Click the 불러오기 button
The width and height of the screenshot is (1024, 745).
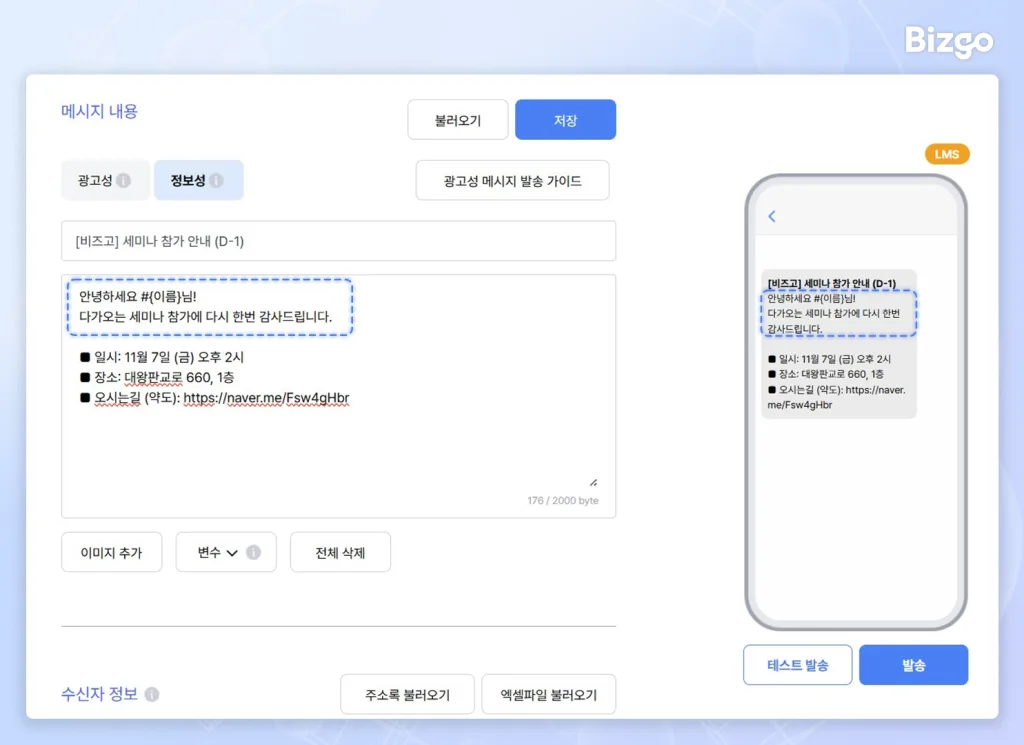point(457,119)
